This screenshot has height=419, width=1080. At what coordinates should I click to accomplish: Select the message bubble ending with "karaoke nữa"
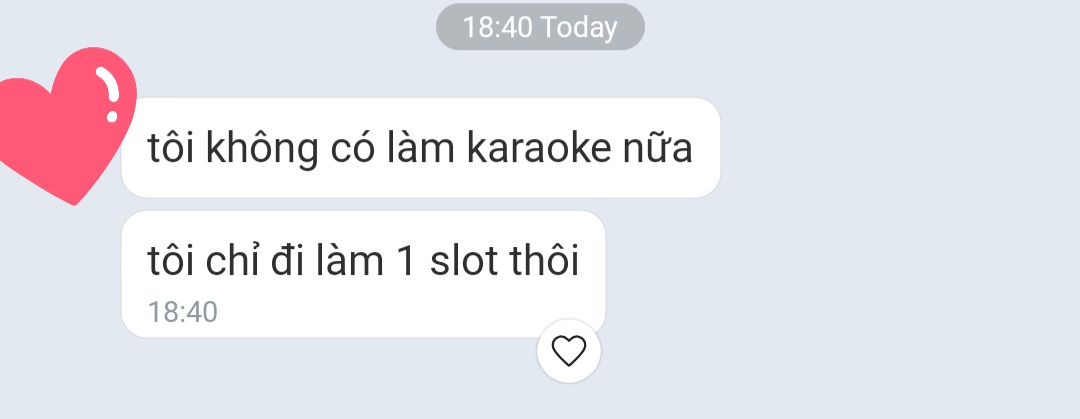[421, 147]
